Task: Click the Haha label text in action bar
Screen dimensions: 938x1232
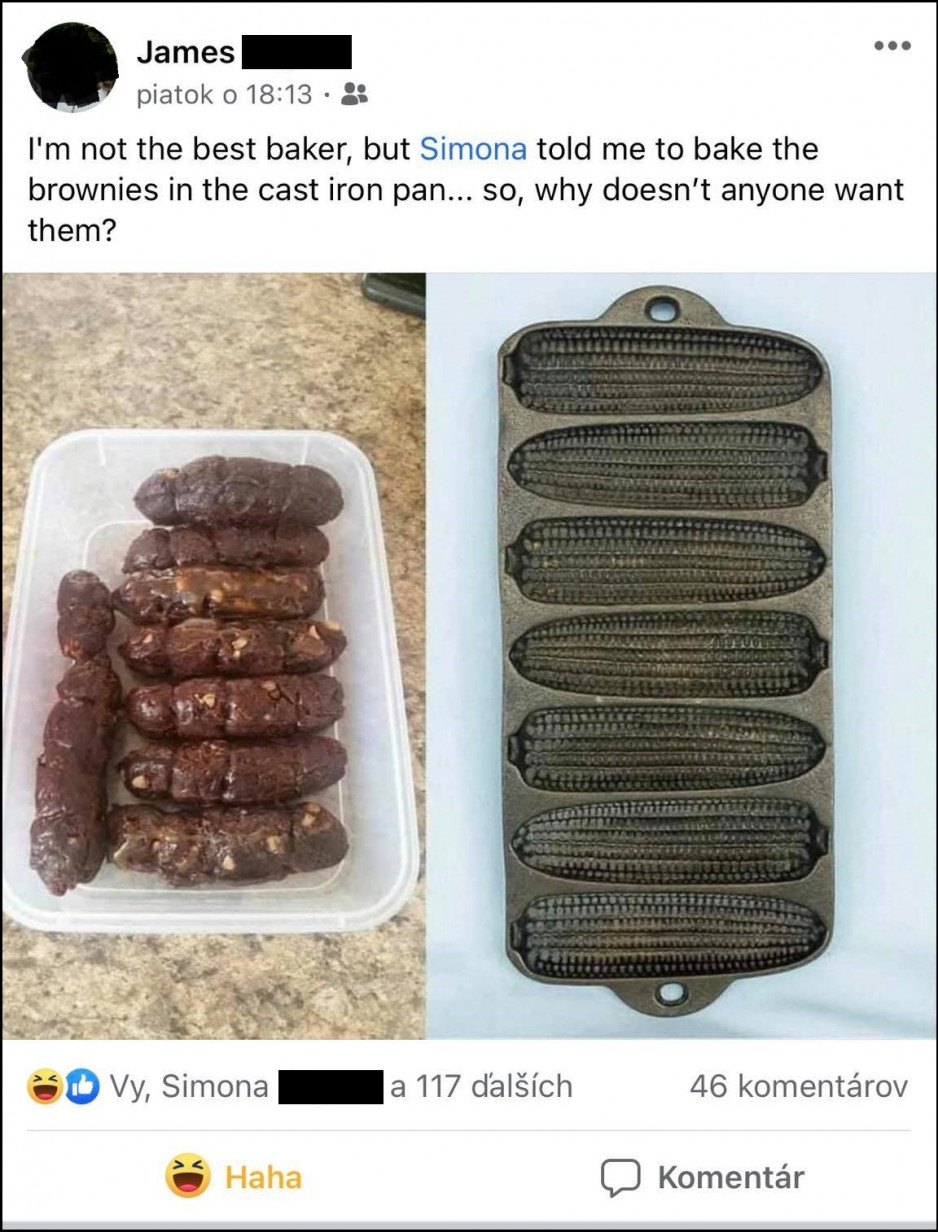Action: point(263,1177)
